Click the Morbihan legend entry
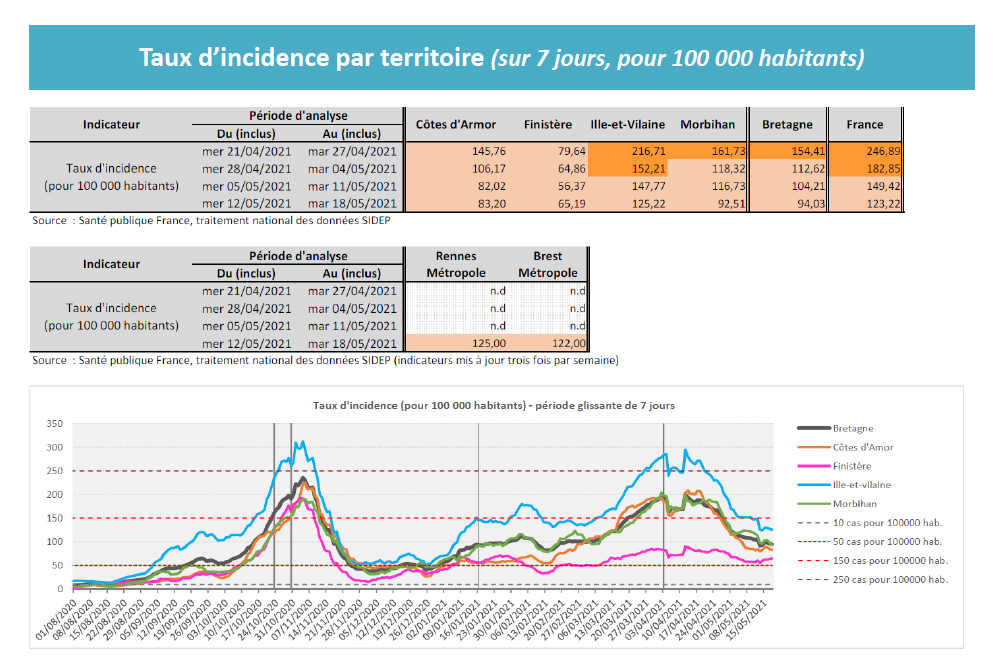 [x=855, y=504]
